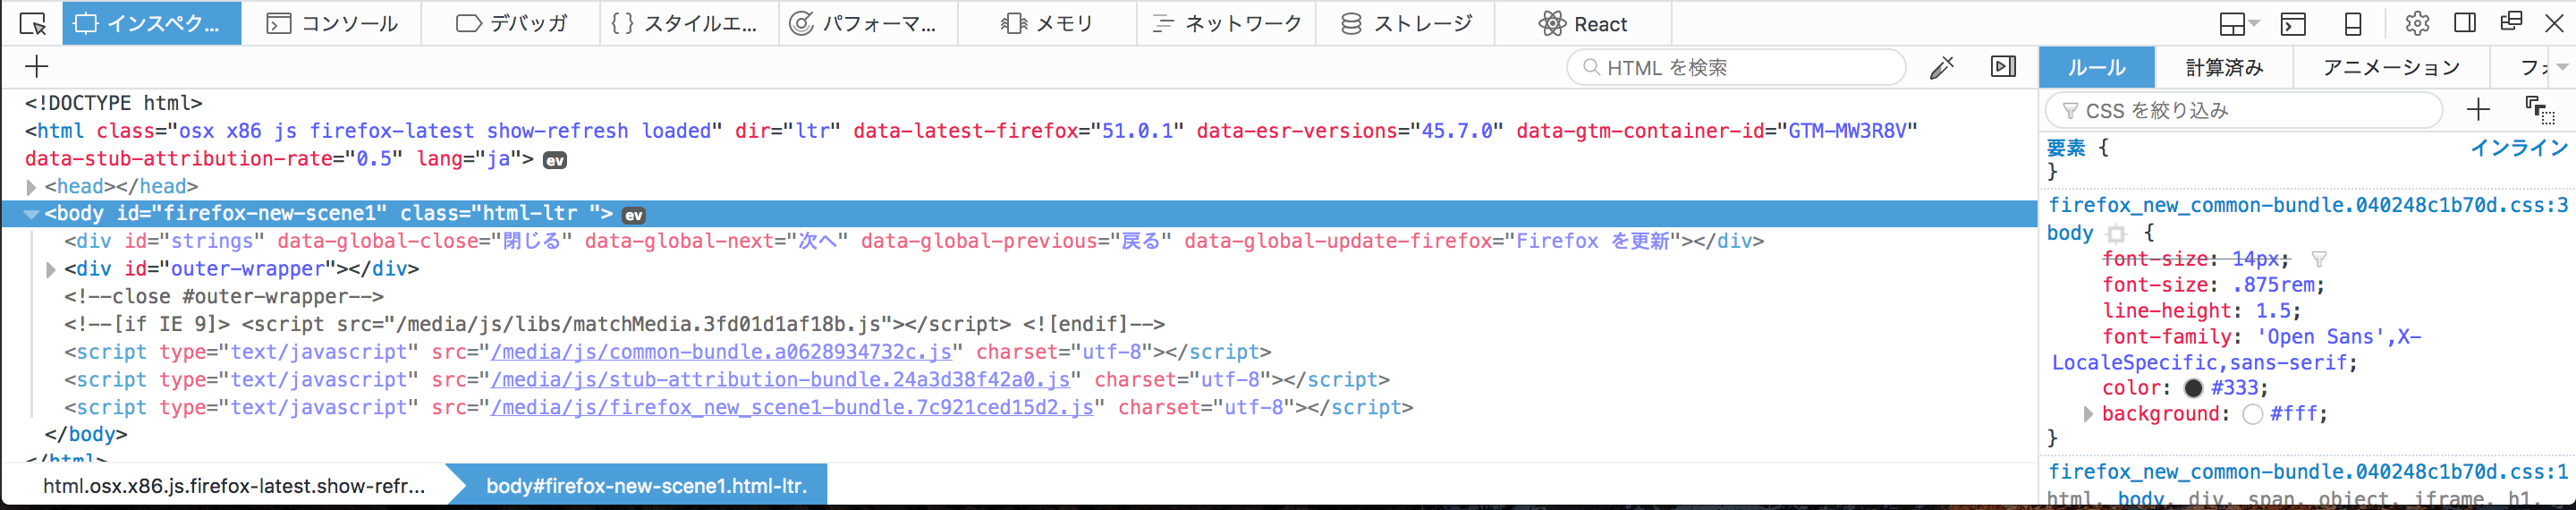Viewport: 2576px width, 510px height.
Task: Open the #fff background color swatch
Action: [x=2253, y=414]
